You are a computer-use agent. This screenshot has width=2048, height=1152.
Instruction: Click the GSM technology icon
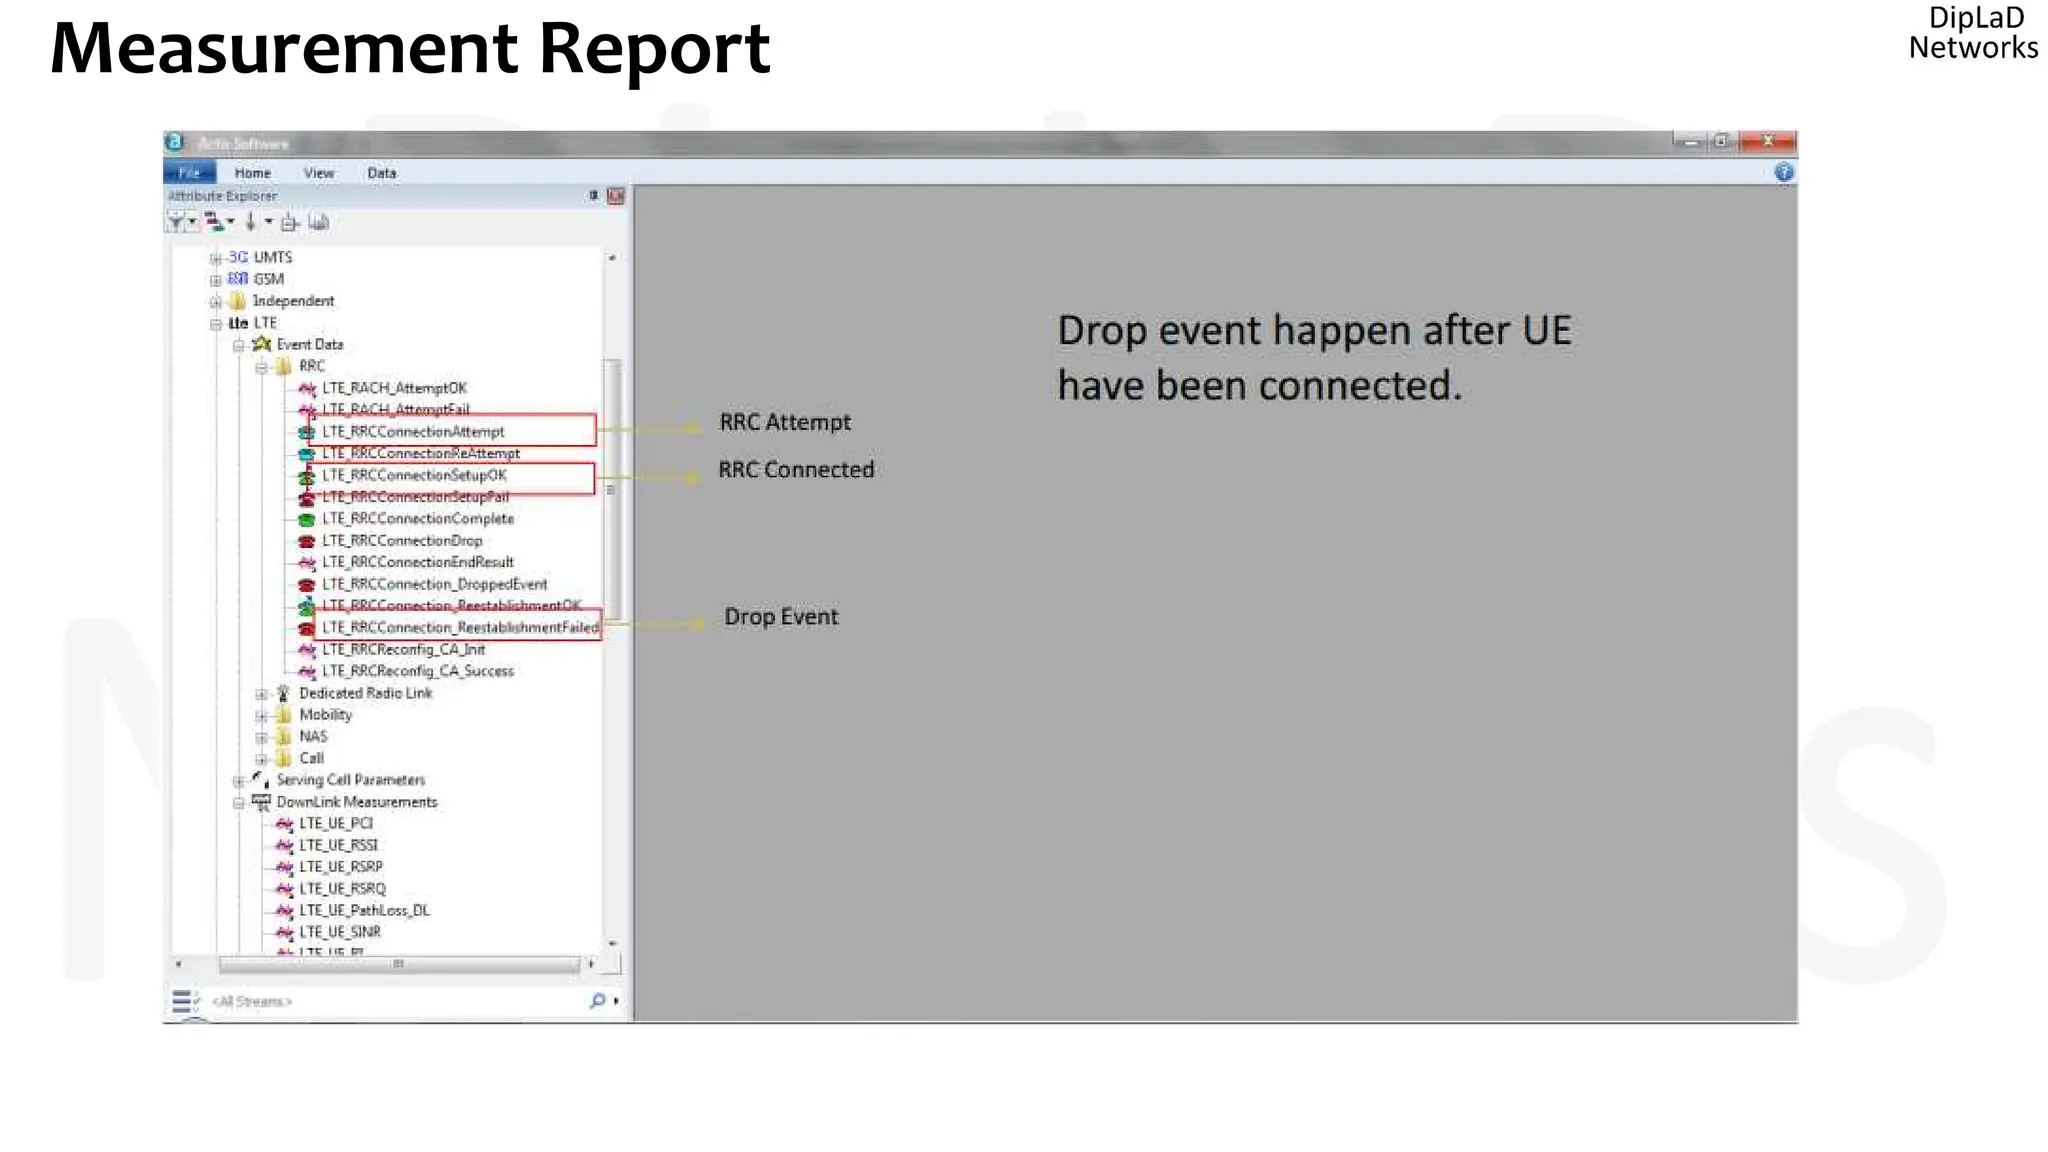237,279
